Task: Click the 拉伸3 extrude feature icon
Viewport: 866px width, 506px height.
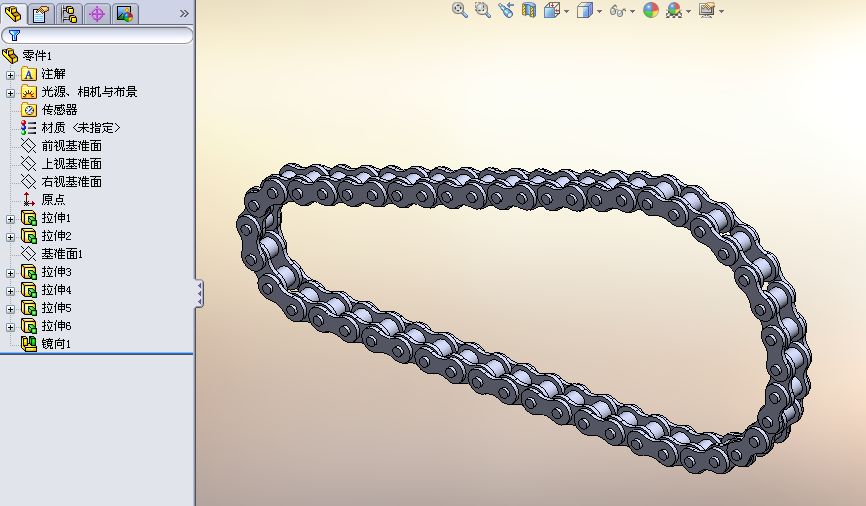Action: 29,272
